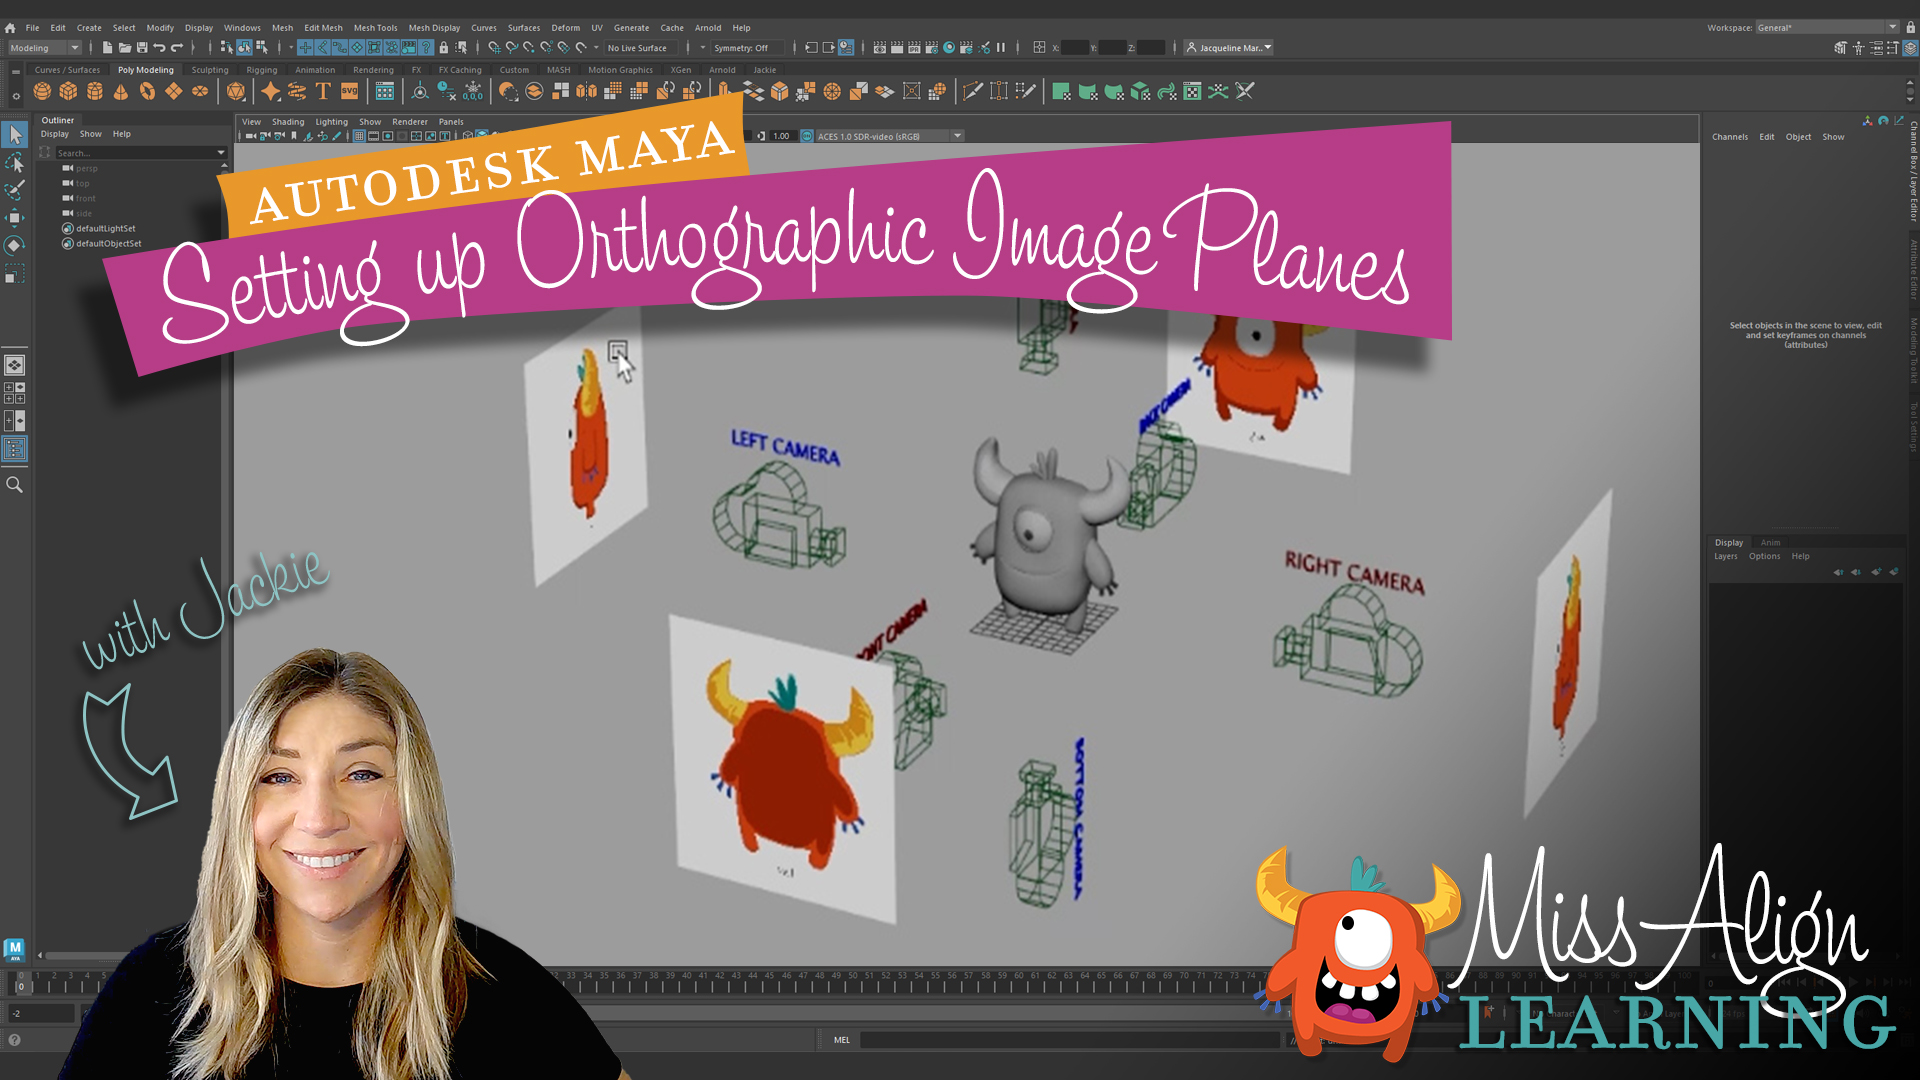Toggle the Outliner layout button in the left toolbox
The height and width of the screenshot is (1080, 1920).
coord(15,449)
